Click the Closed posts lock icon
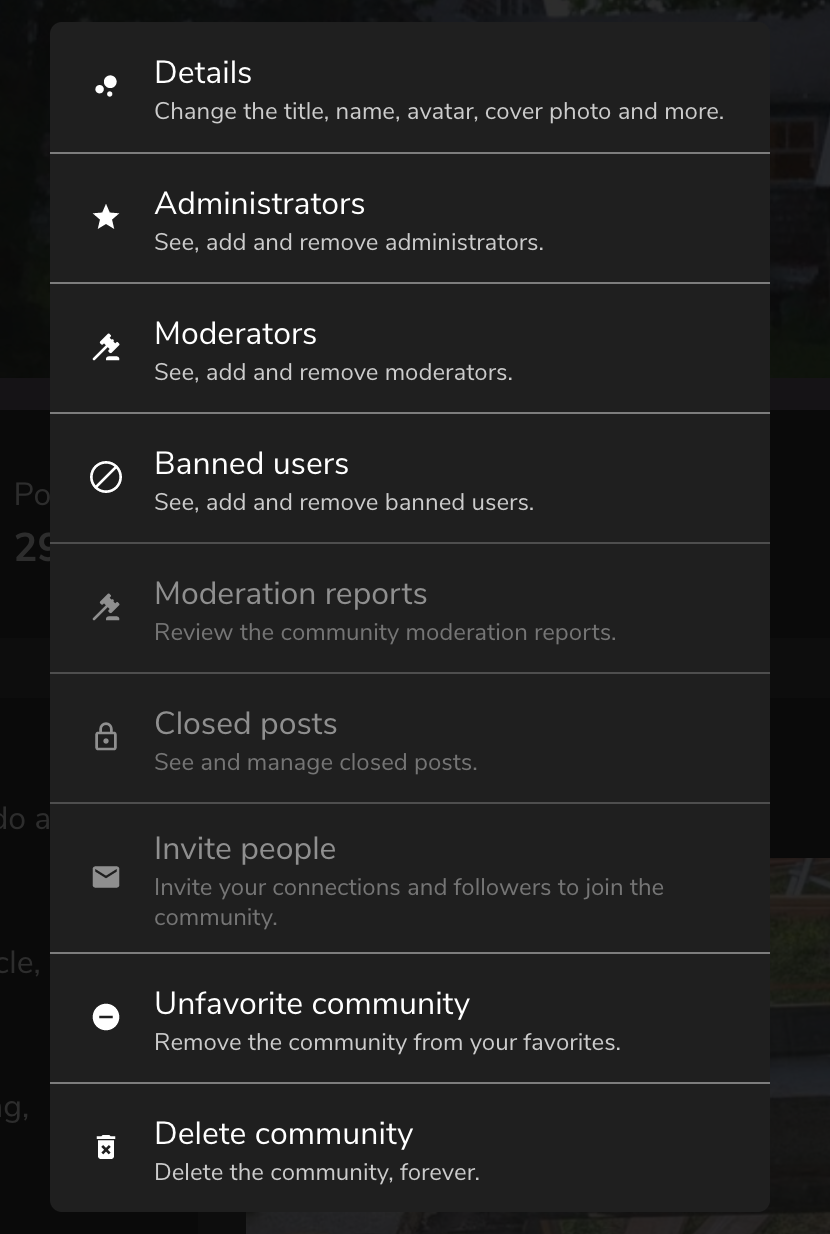The height and width of the screenshot is (1234, 830). [106, 737]
